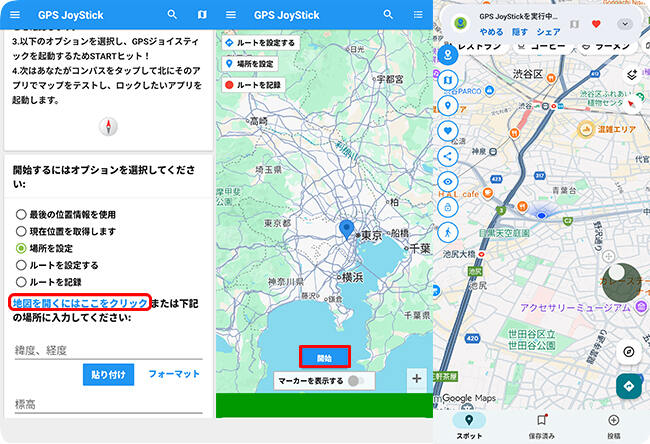Click 隠す in JoyStick notification

519,32
